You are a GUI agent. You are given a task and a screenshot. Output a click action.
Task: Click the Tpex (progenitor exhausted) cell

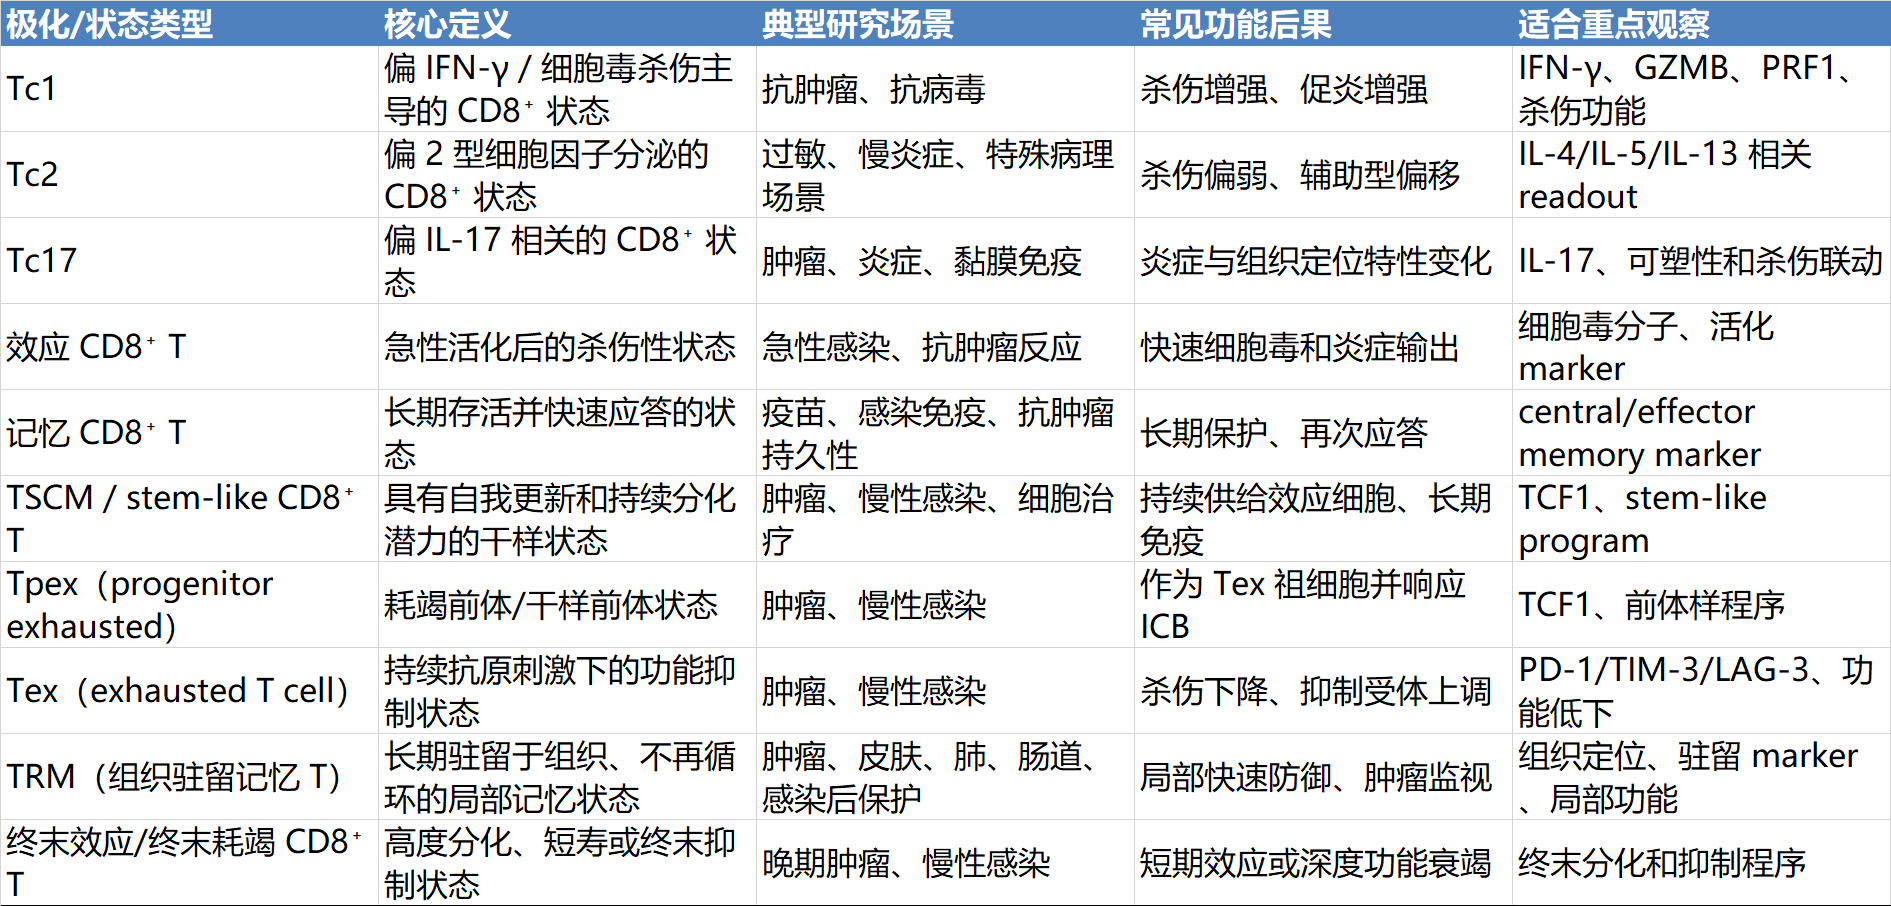(140, 605)
